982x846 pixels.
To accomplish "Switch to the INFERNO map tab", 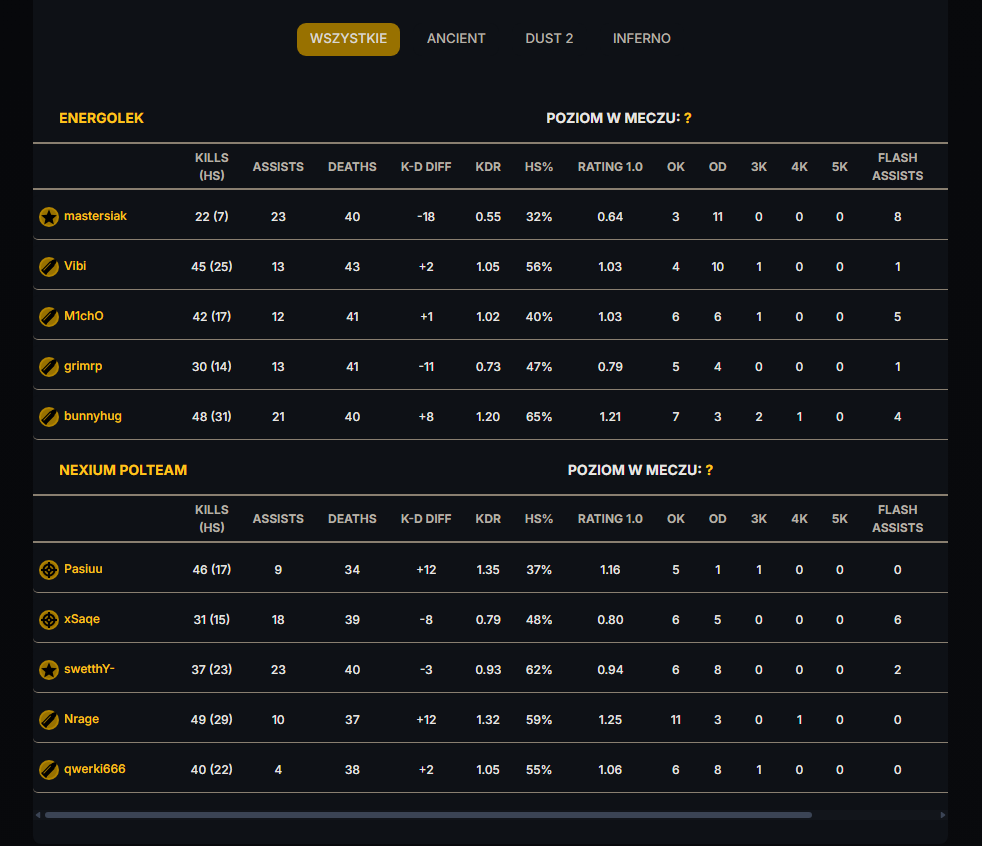I will pos(641,39).
